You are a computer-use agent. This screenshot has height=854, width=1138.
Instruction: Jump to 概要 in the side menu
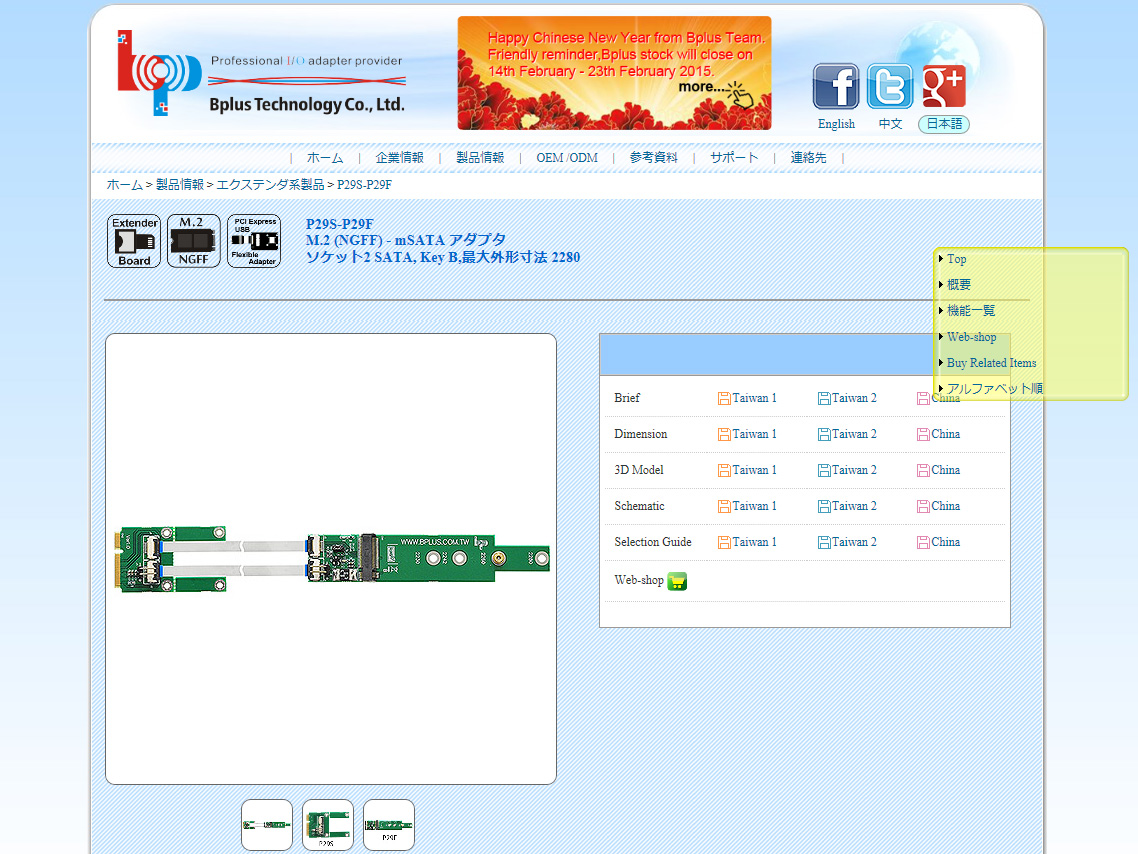(958, 284)
